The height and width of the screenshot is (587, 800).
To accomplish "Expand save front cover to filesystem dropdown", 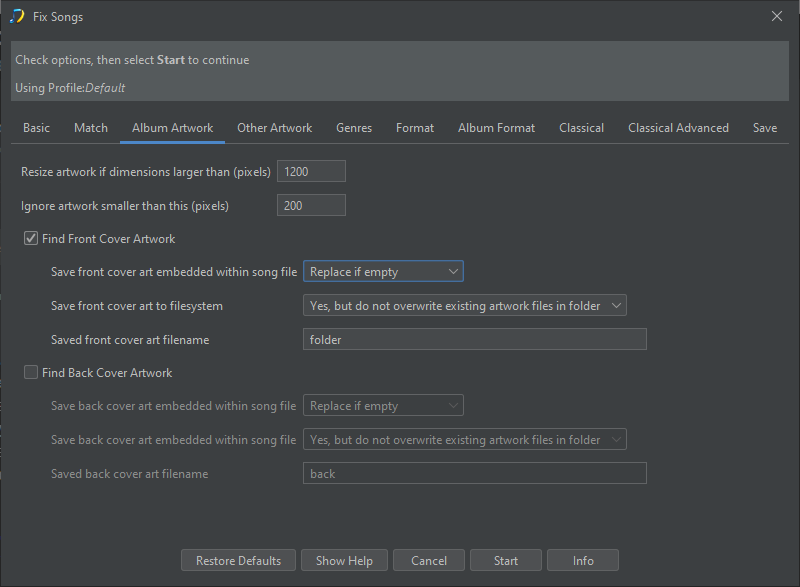I will point(465,306).
